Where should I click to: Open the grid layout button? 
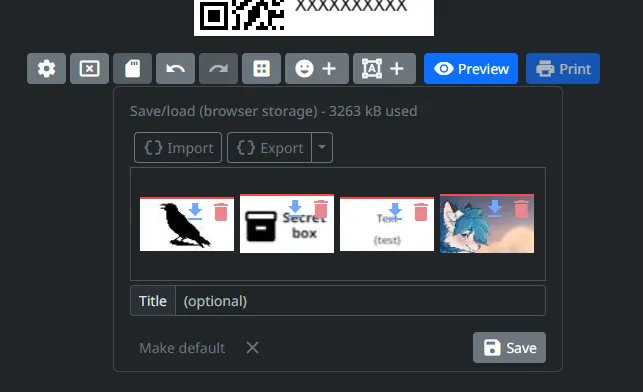[x=262, y=68]
